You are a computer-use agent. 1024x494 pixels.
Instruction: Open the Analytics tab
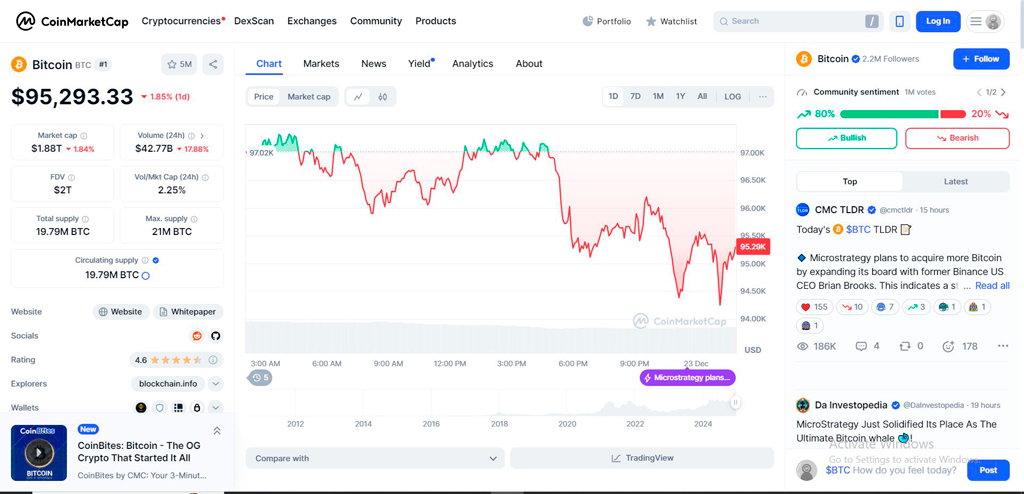tap(473, 64)
